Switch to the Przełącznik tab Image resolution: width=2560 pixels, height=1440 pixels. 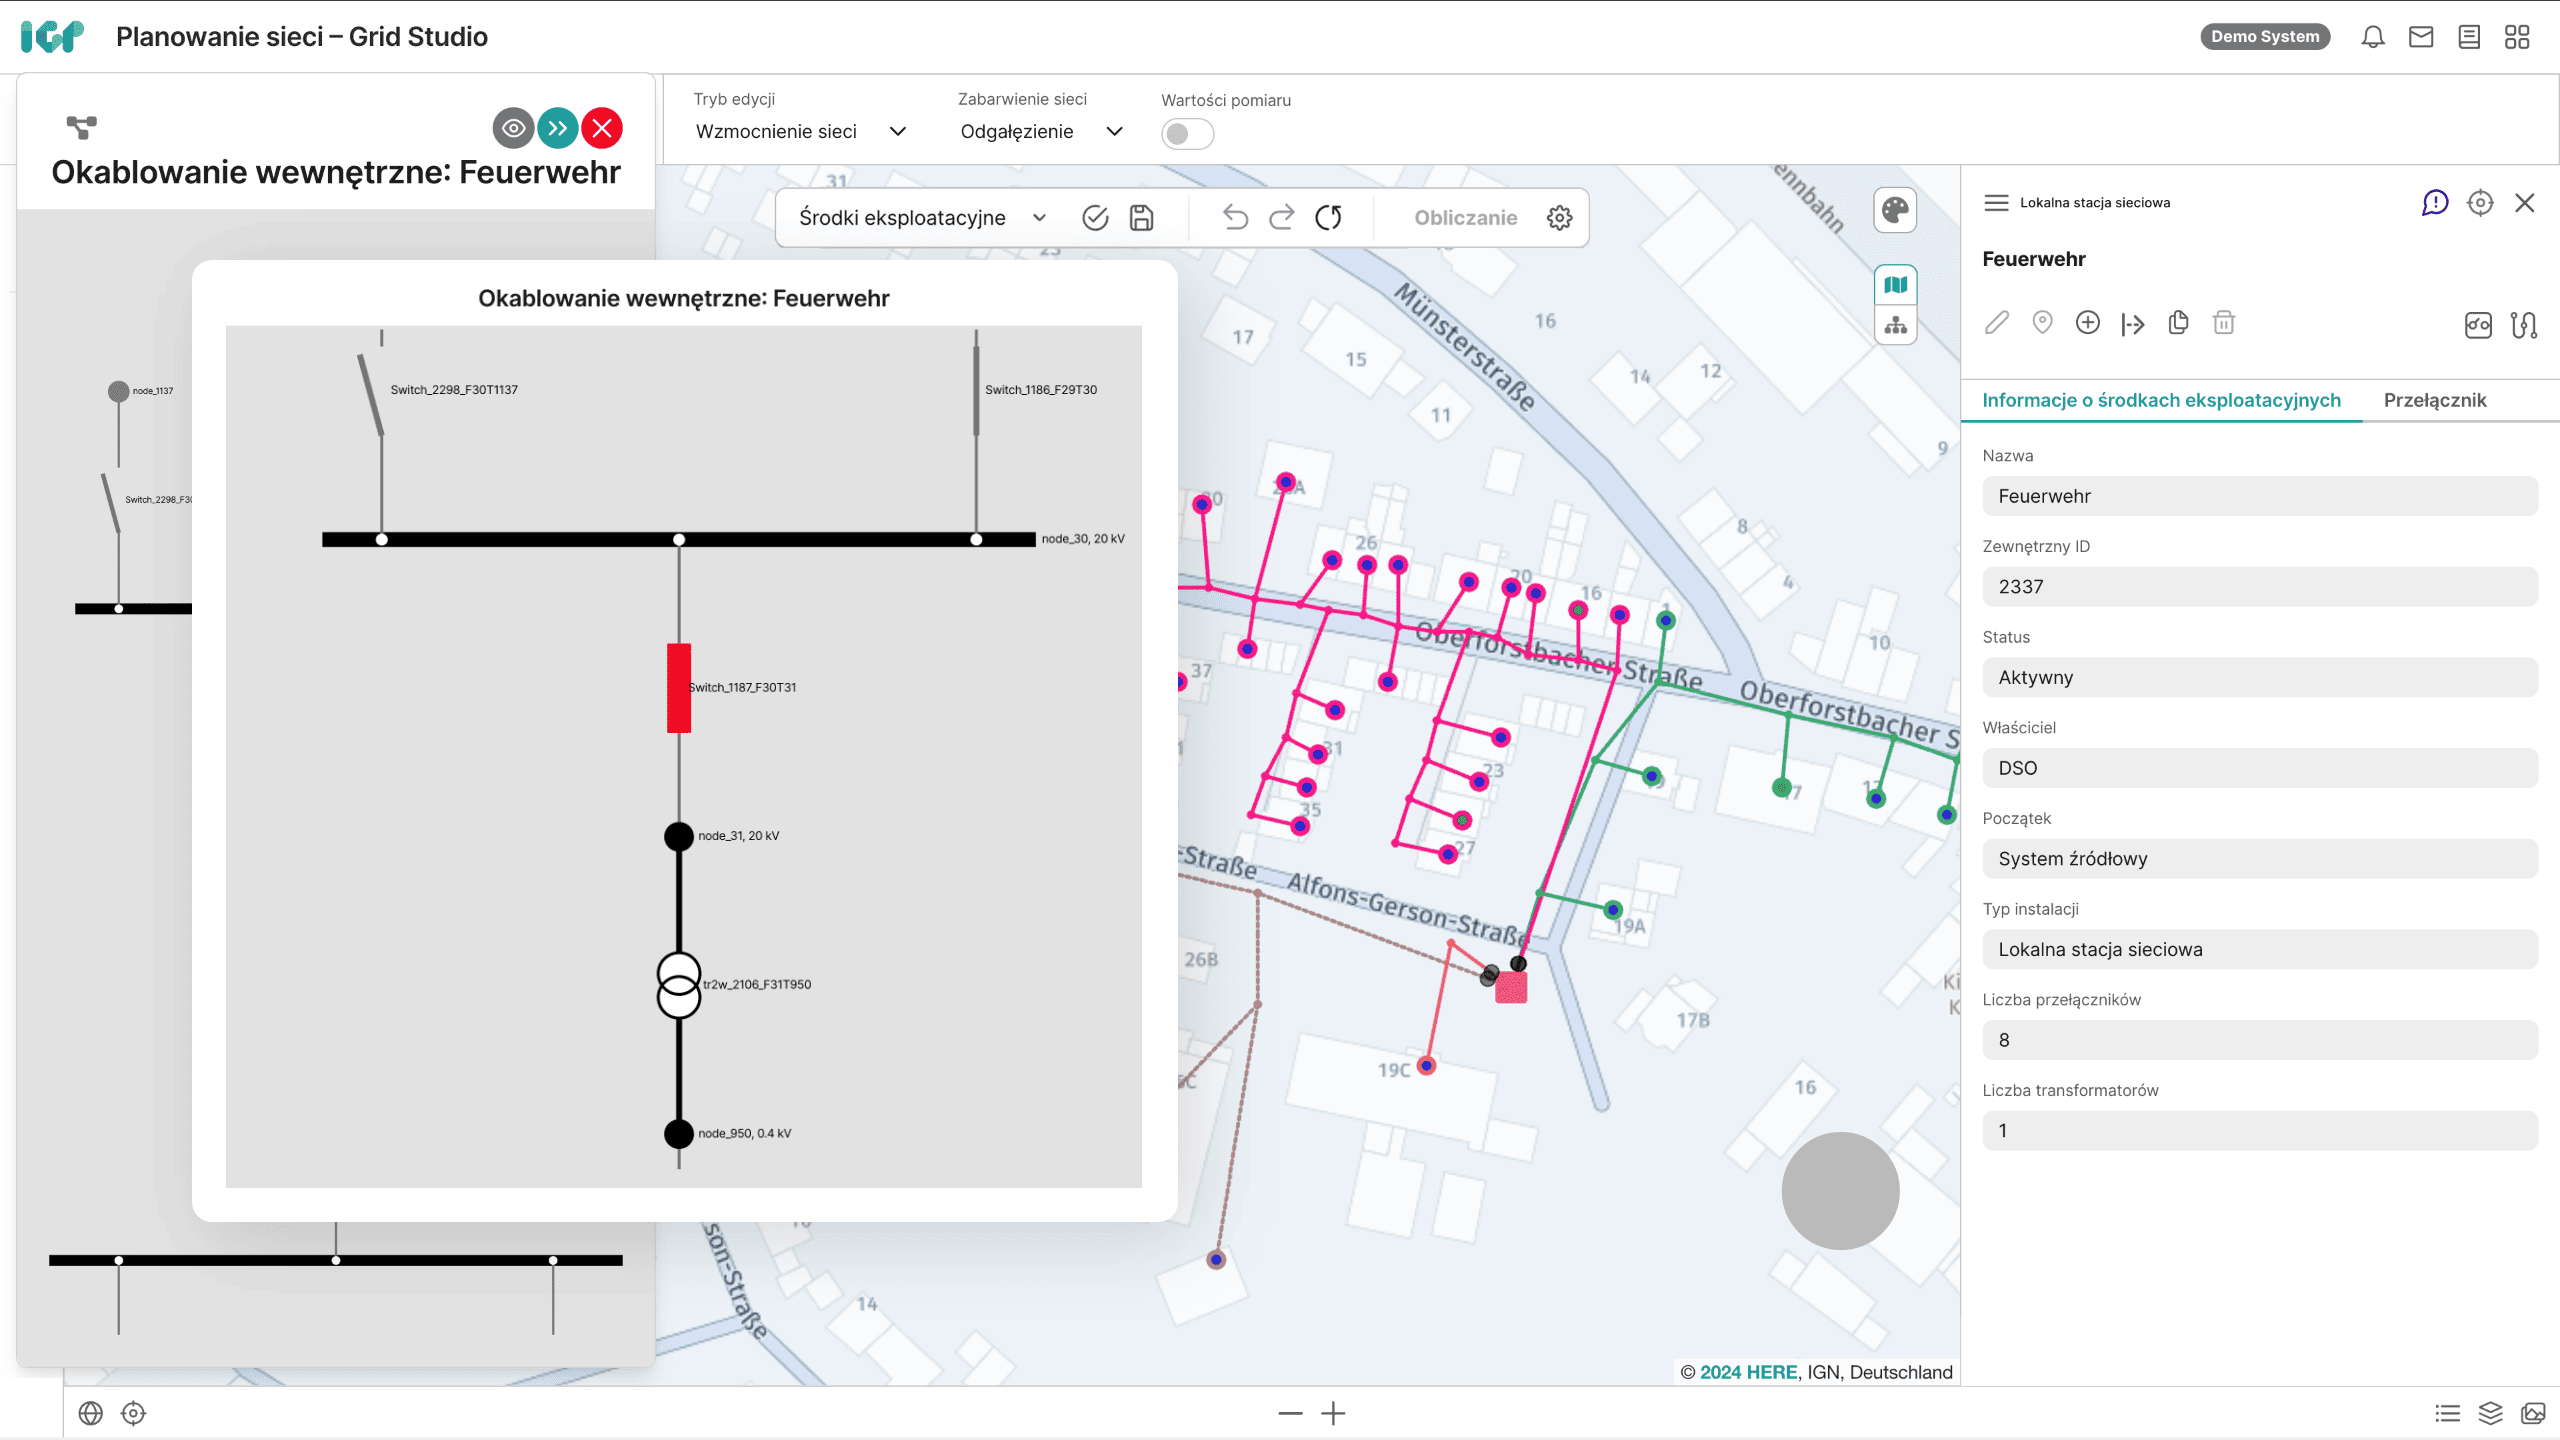click(2434, 400)
